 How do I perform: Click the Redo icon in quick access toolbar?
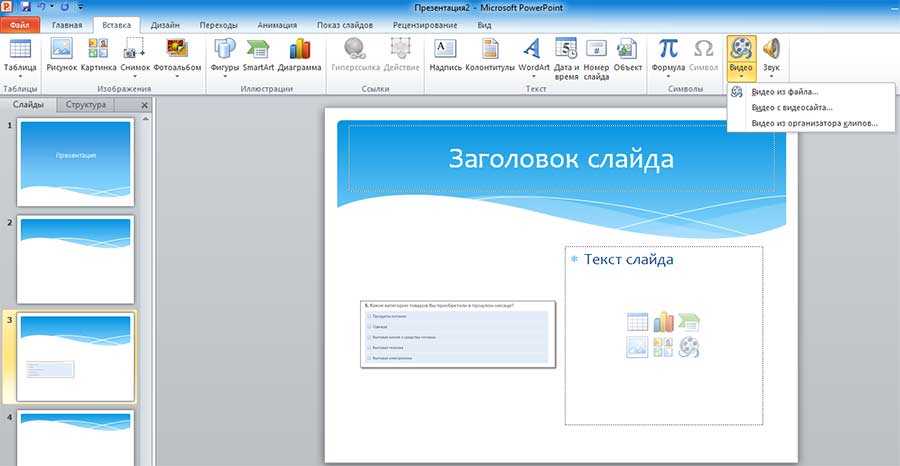pos(64,7)
